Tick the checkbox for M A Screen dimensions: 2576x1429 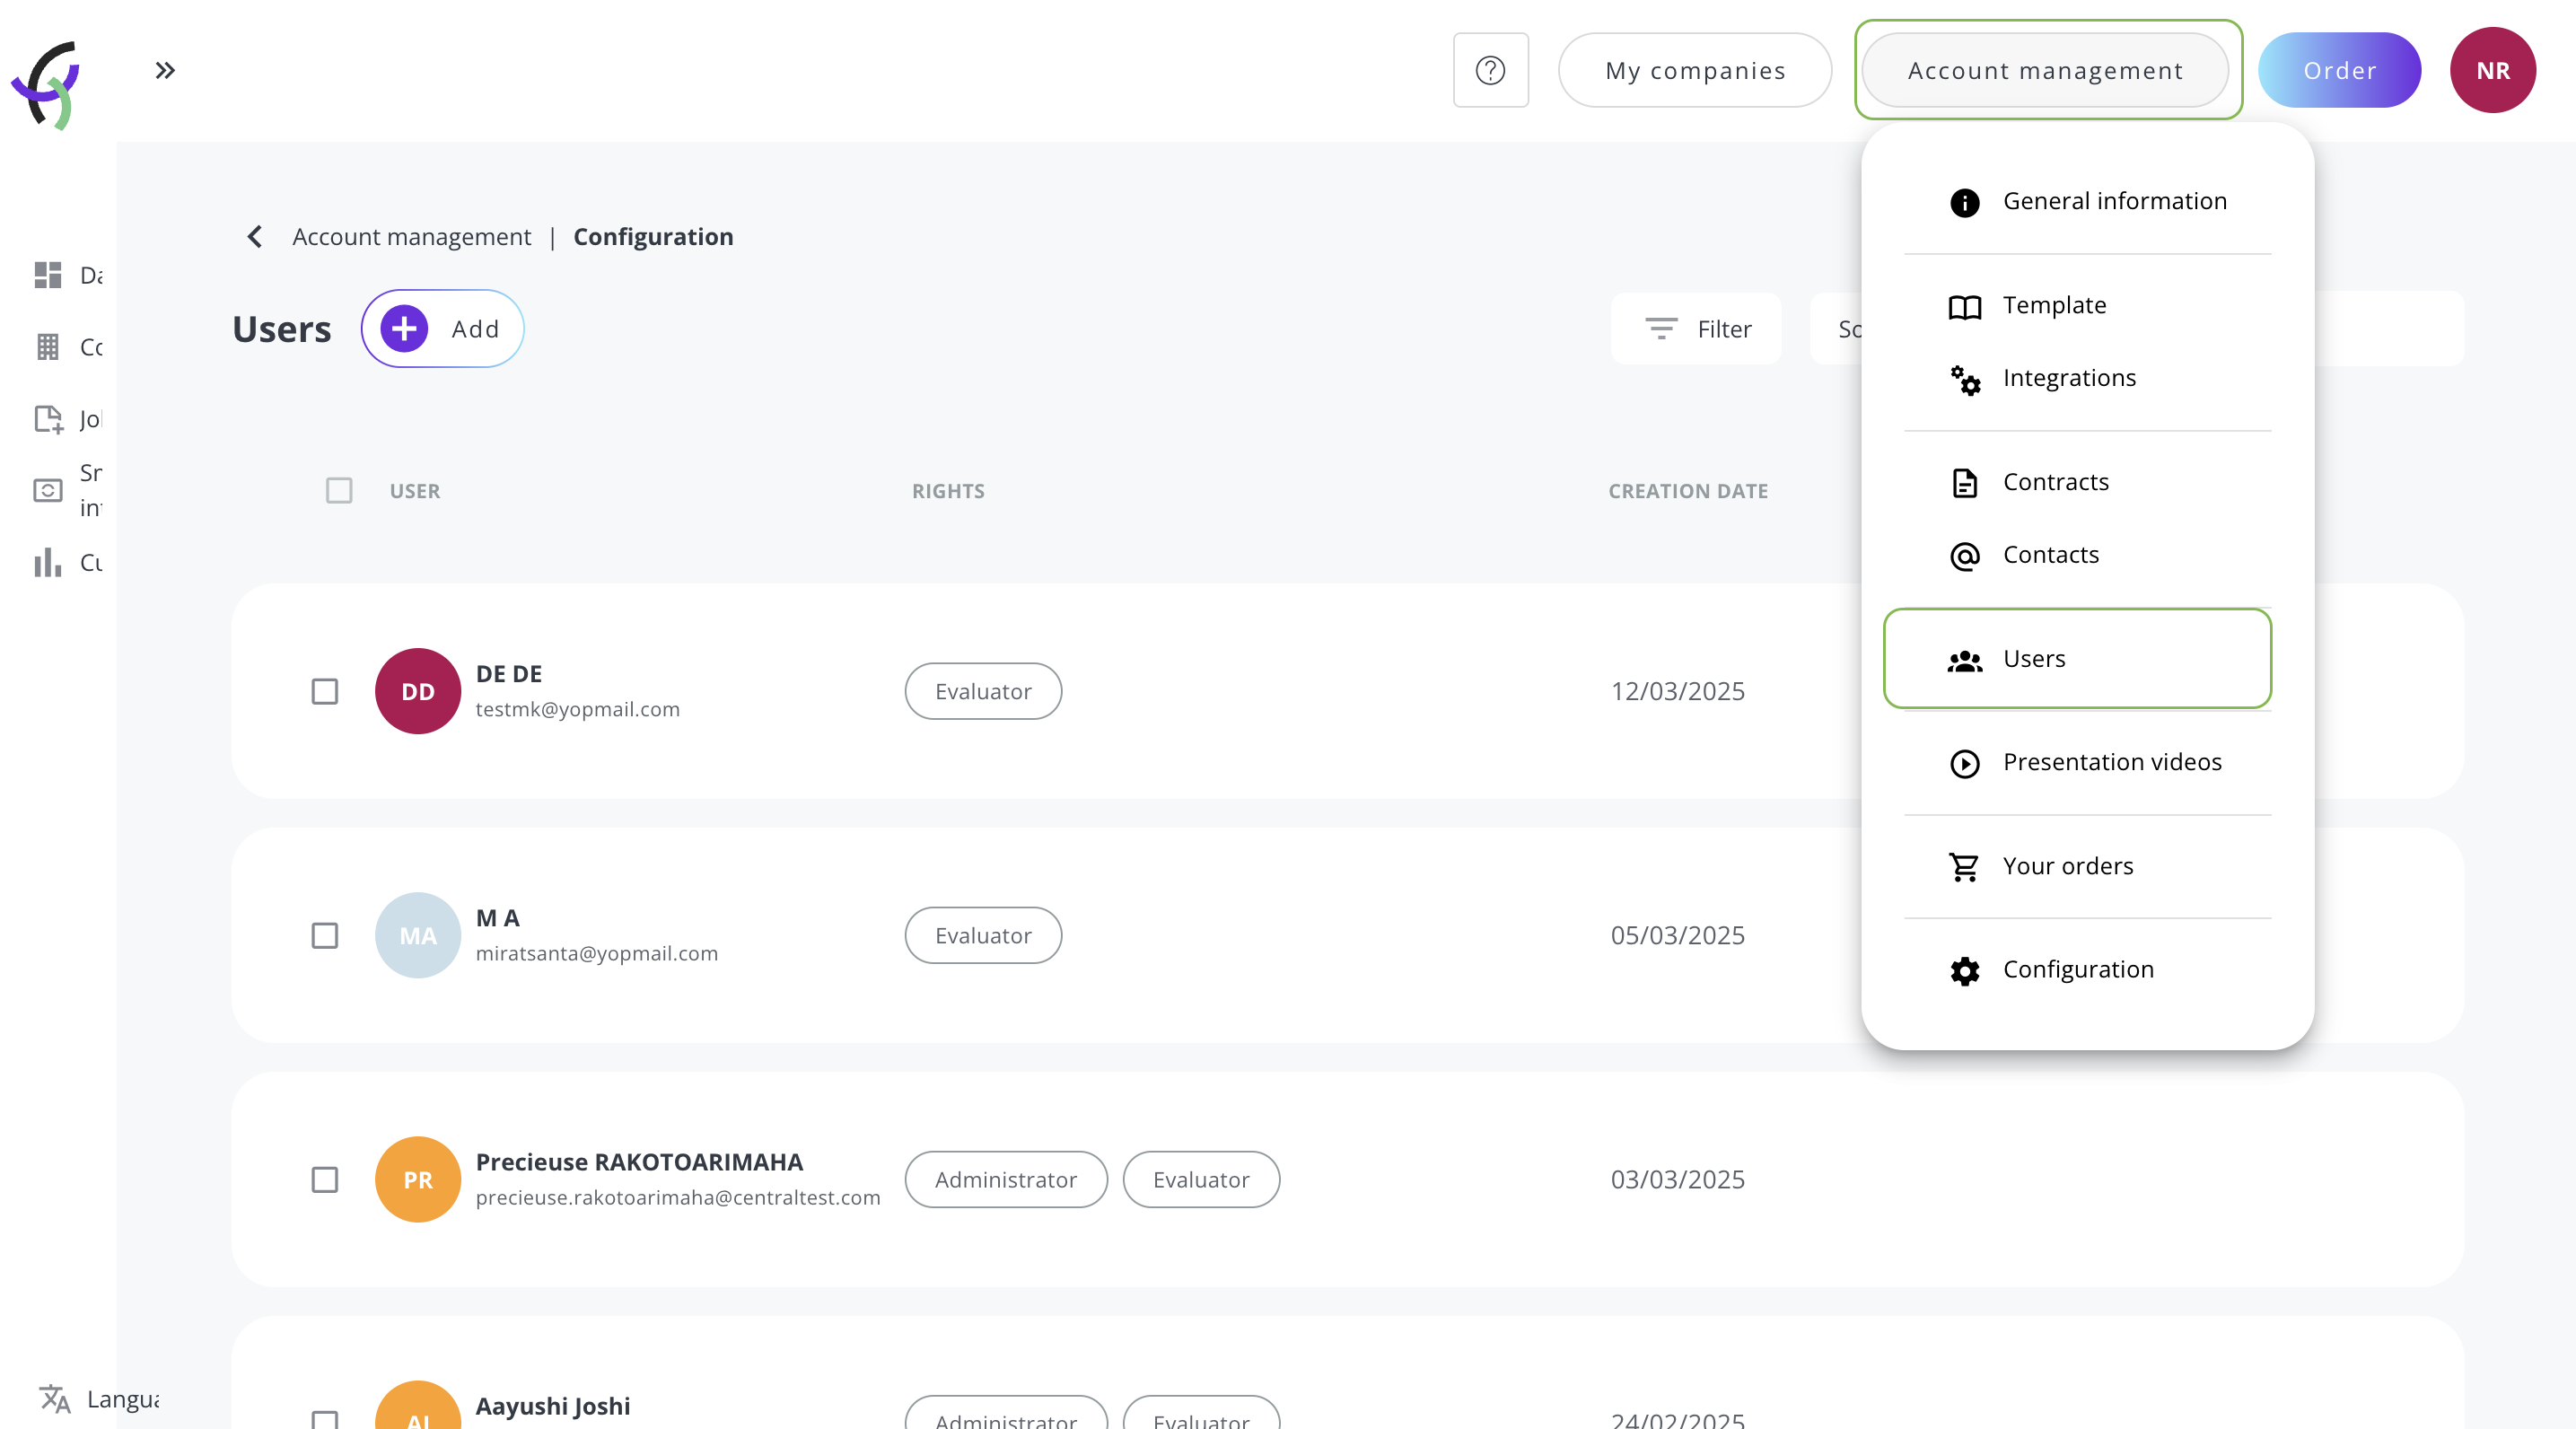tap(325, 935)
